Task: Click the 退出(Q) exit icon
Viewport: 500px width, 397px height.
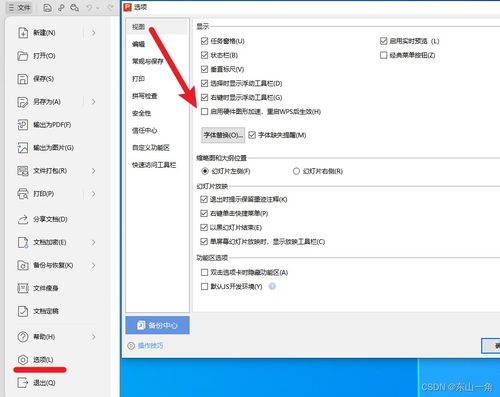Action: [23, 383]
